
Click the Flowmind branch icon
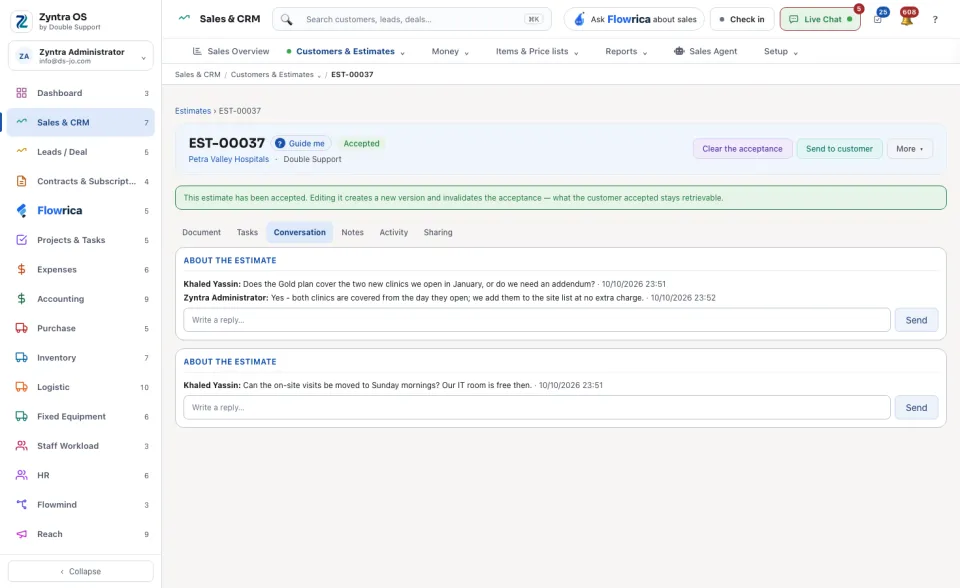click(x=21, y=505)
